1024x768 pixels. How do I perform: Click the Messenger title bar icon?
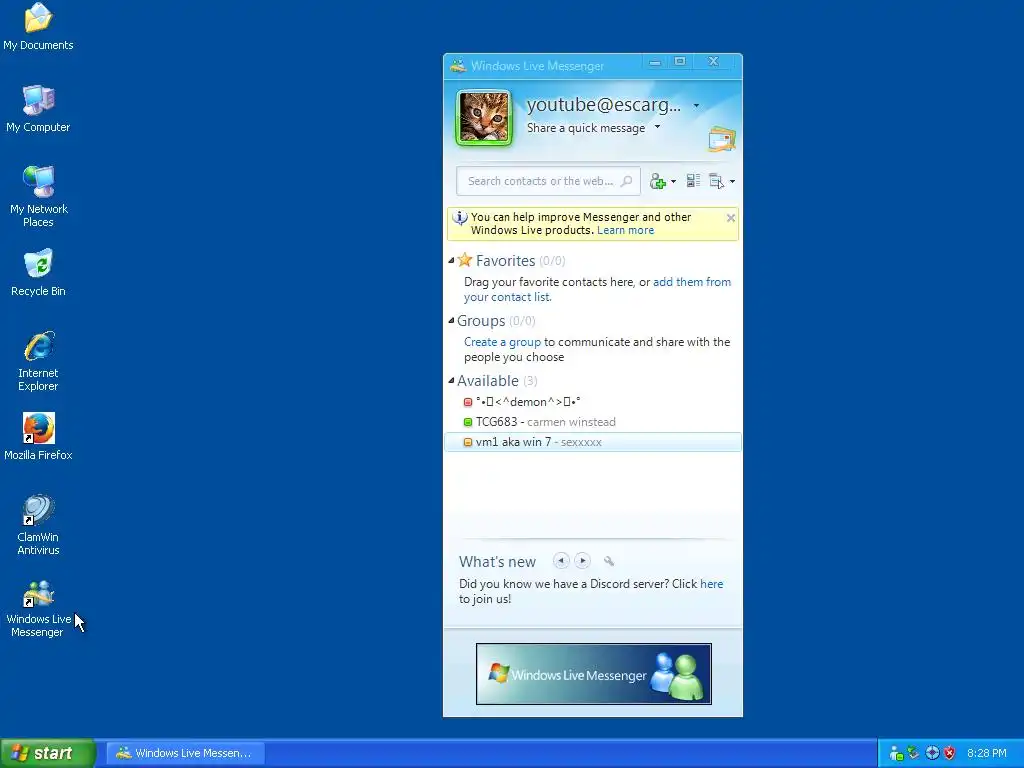458,66
